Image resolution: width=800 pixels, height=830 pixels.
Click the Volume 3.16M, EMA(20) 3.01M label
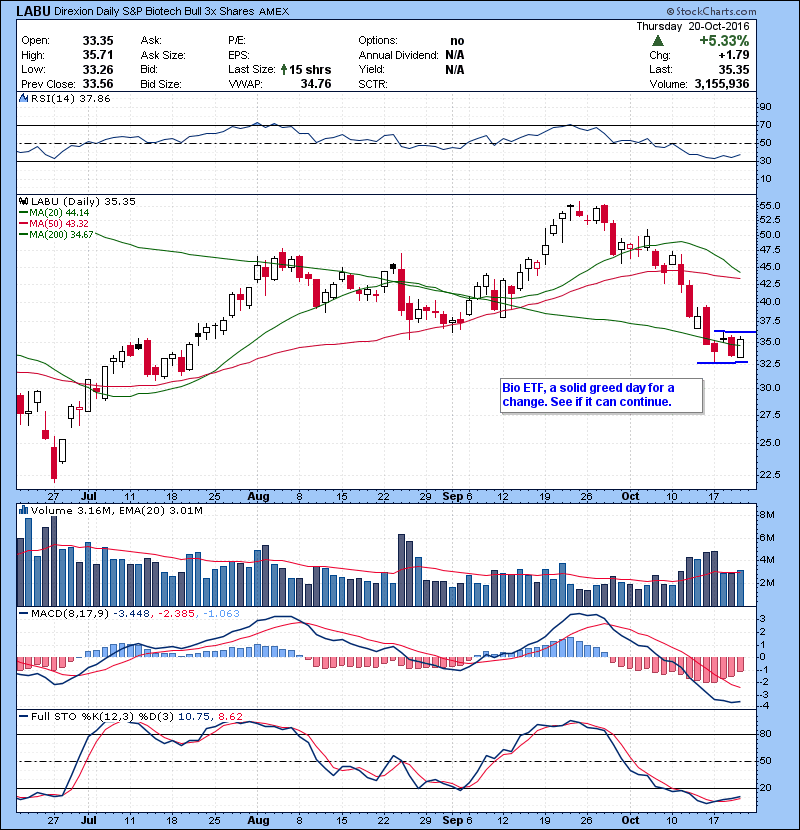pyautogui.click(x=116, y=511)
